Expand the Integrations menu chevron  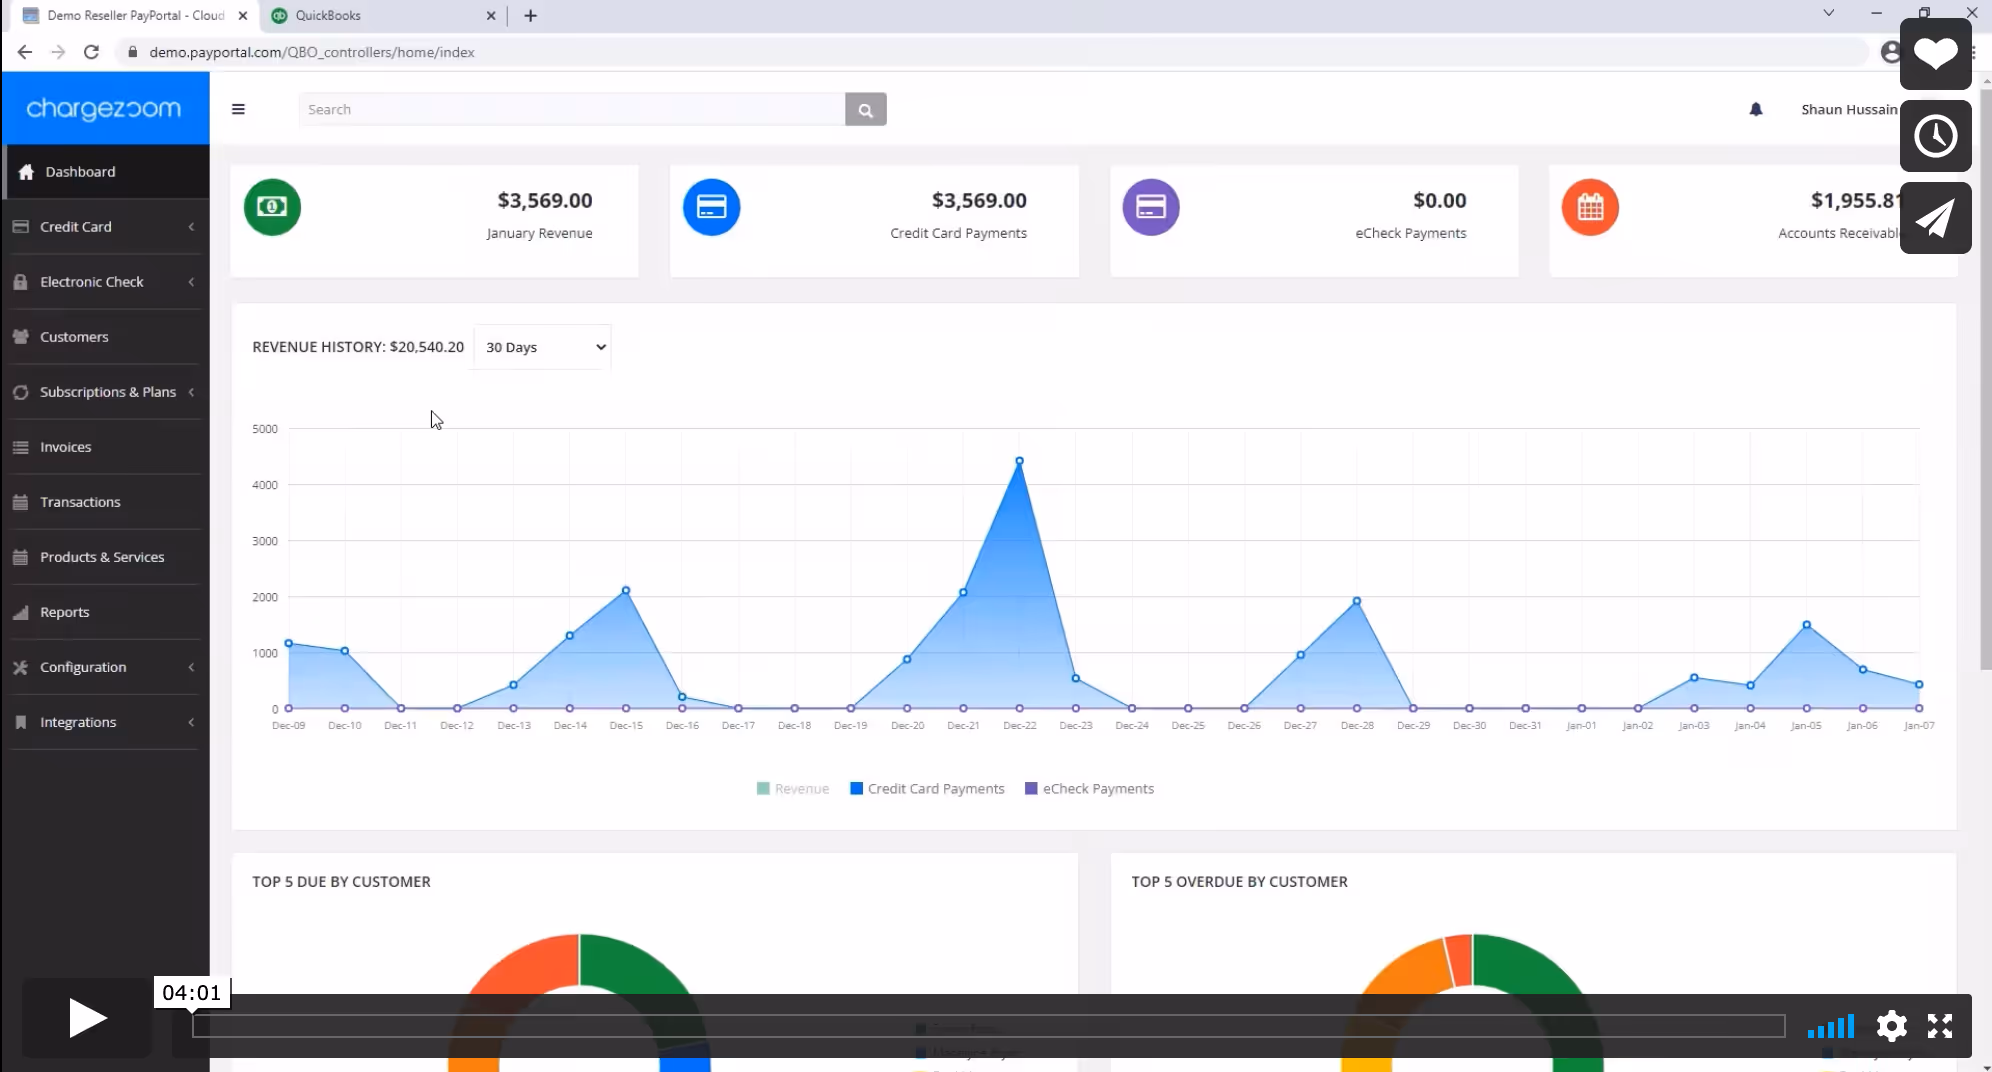pos(191,722)
